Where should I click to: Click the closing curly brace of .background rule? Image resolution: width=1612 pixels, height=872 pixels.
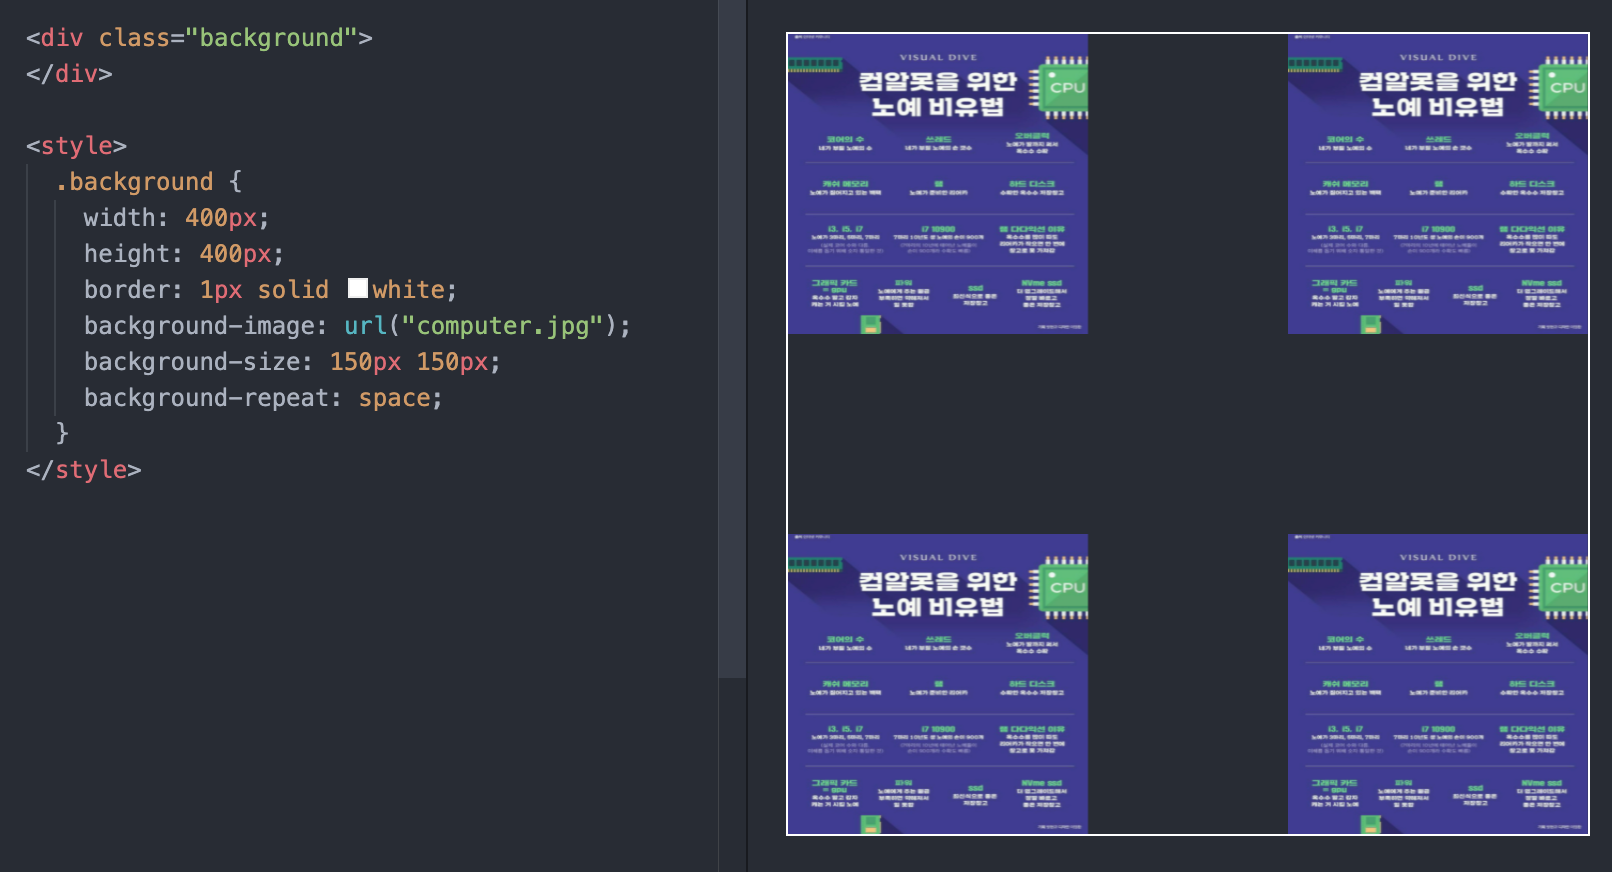point(62,433)
